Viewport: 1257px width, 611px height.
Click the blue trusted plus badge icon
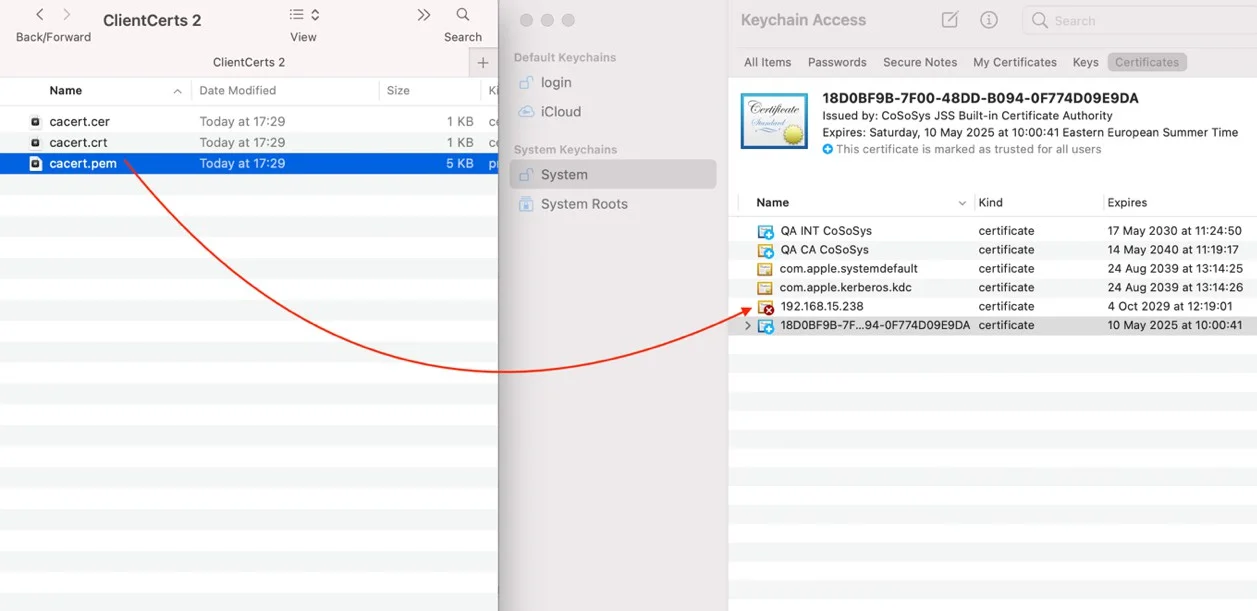tap(828, 149)
